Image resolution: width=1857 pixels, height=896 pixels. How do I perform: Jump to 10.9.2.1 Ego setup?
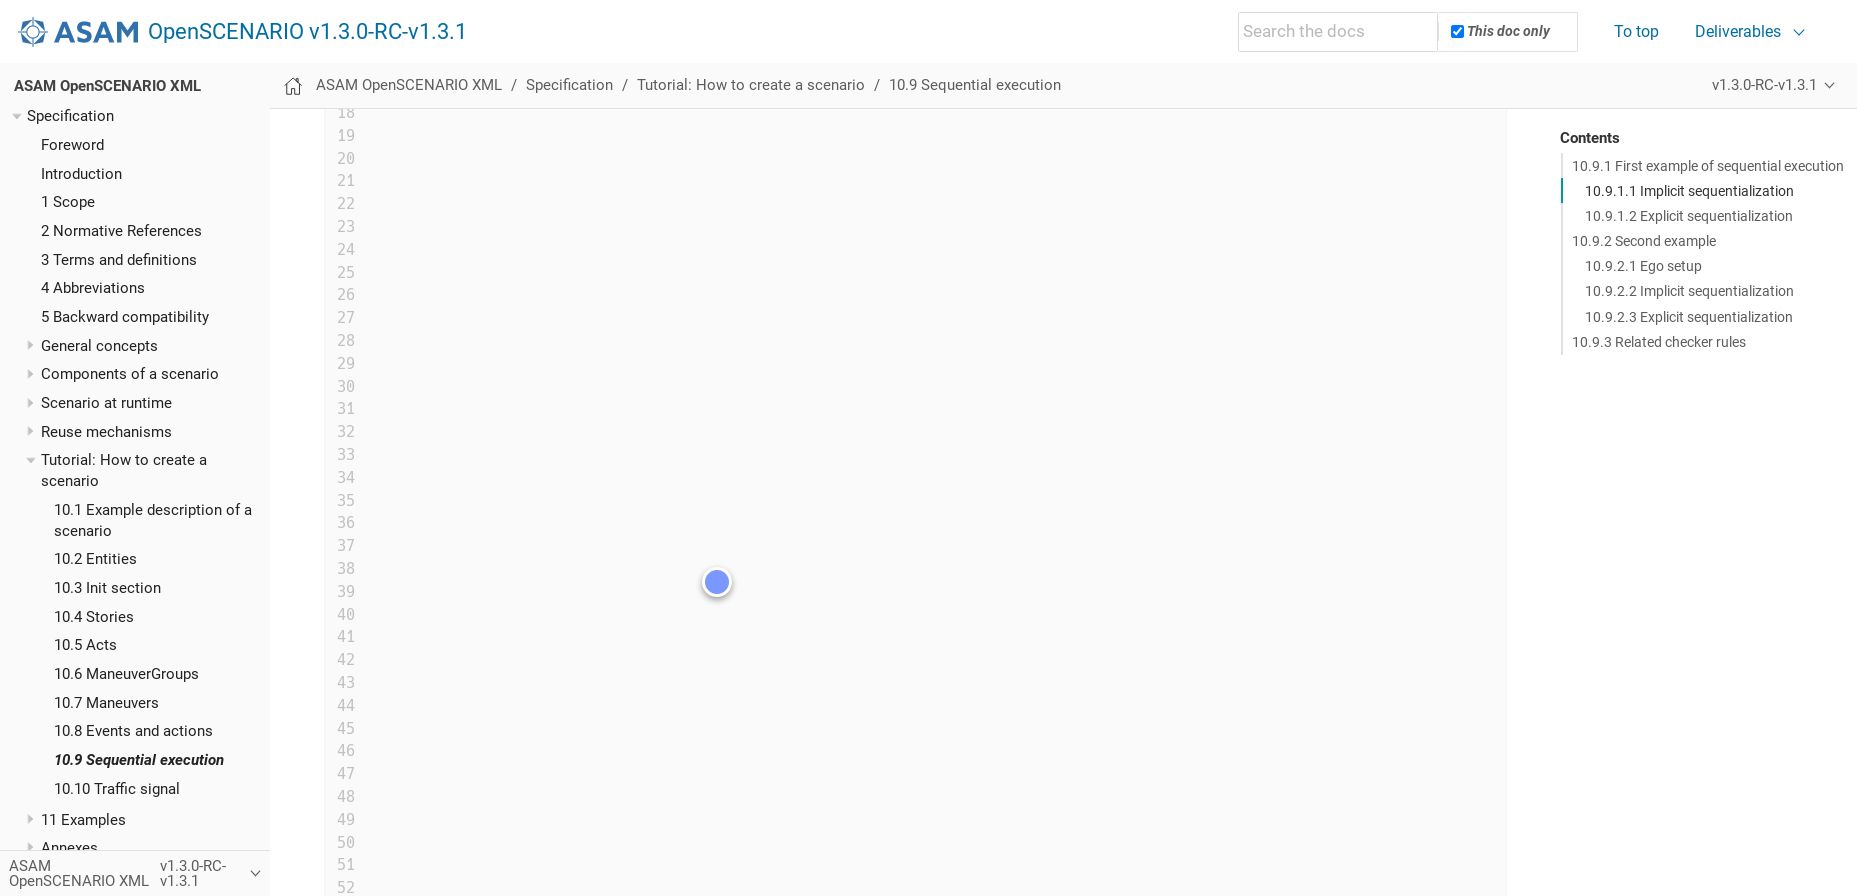[x=1643, y=266]
